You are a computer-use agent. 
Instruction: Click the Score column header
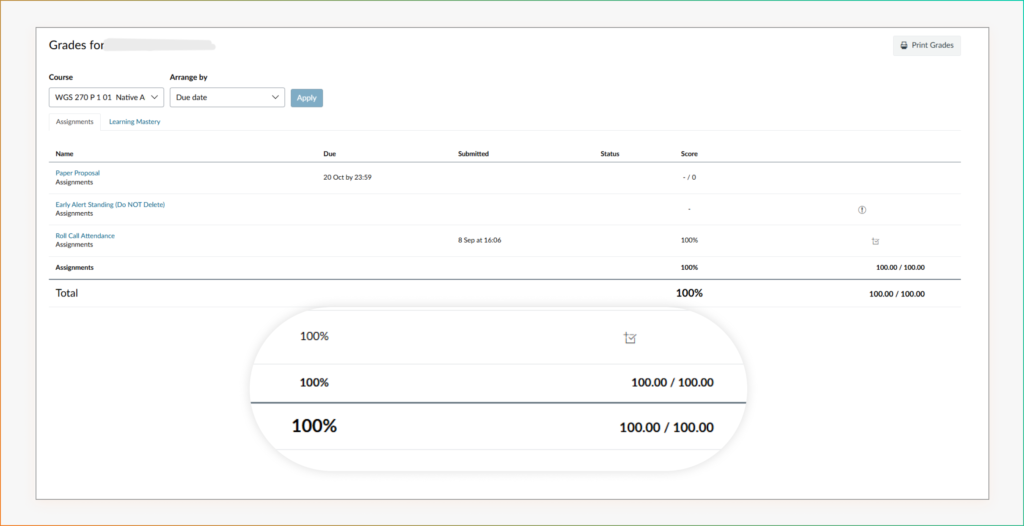coord(689,154)
